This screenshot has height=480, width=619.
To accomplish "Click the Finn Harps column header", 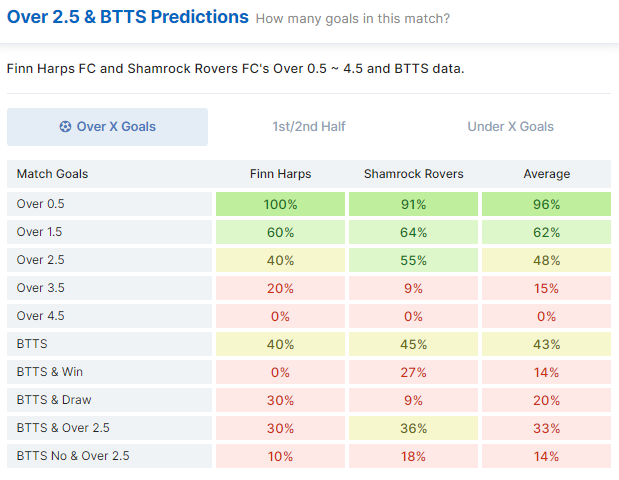I will click(280, 174).
